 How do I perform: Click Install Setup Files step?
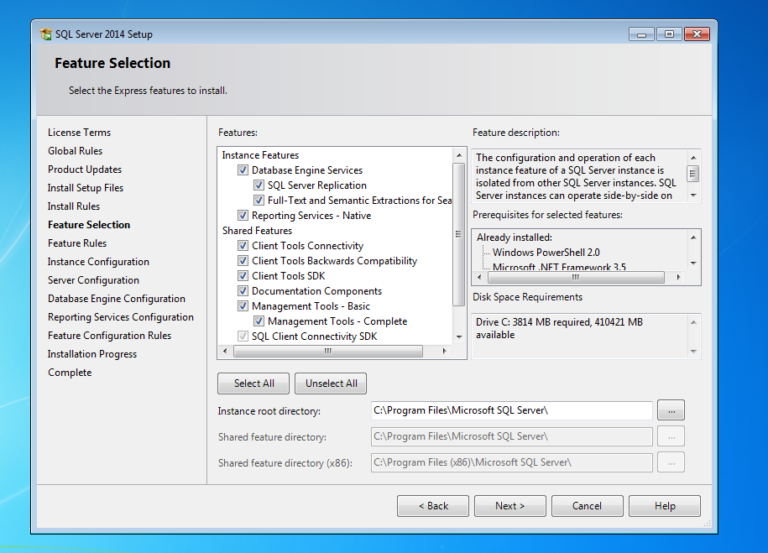tap(85, 188)
